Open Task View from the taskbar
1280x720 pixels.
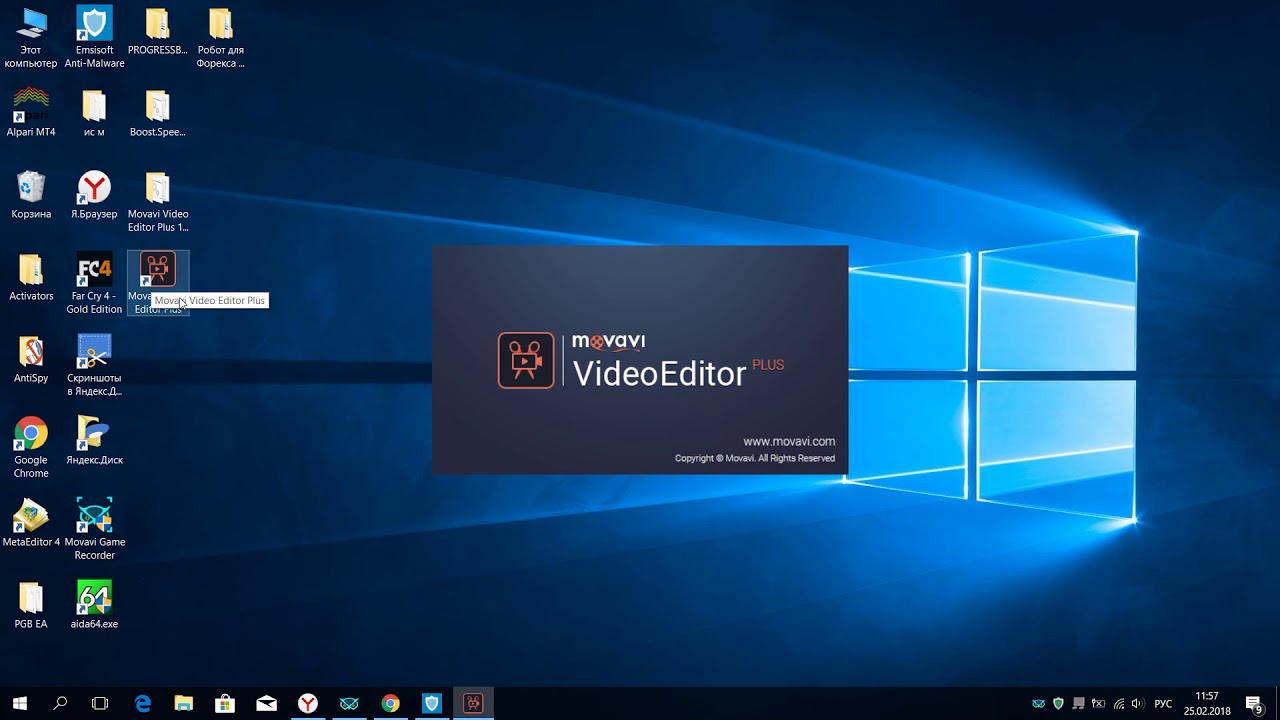(x=100, y=704)
